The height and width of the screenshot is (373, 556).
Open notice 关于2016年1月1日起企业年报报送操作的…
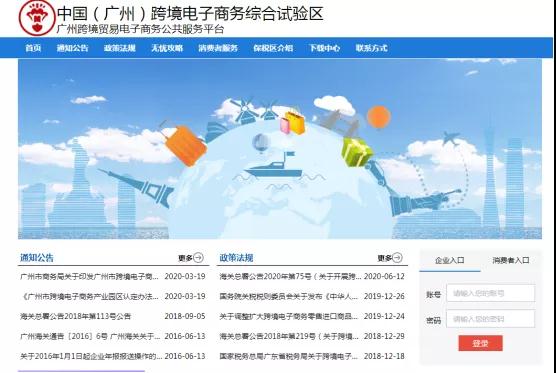click(91, 356)
